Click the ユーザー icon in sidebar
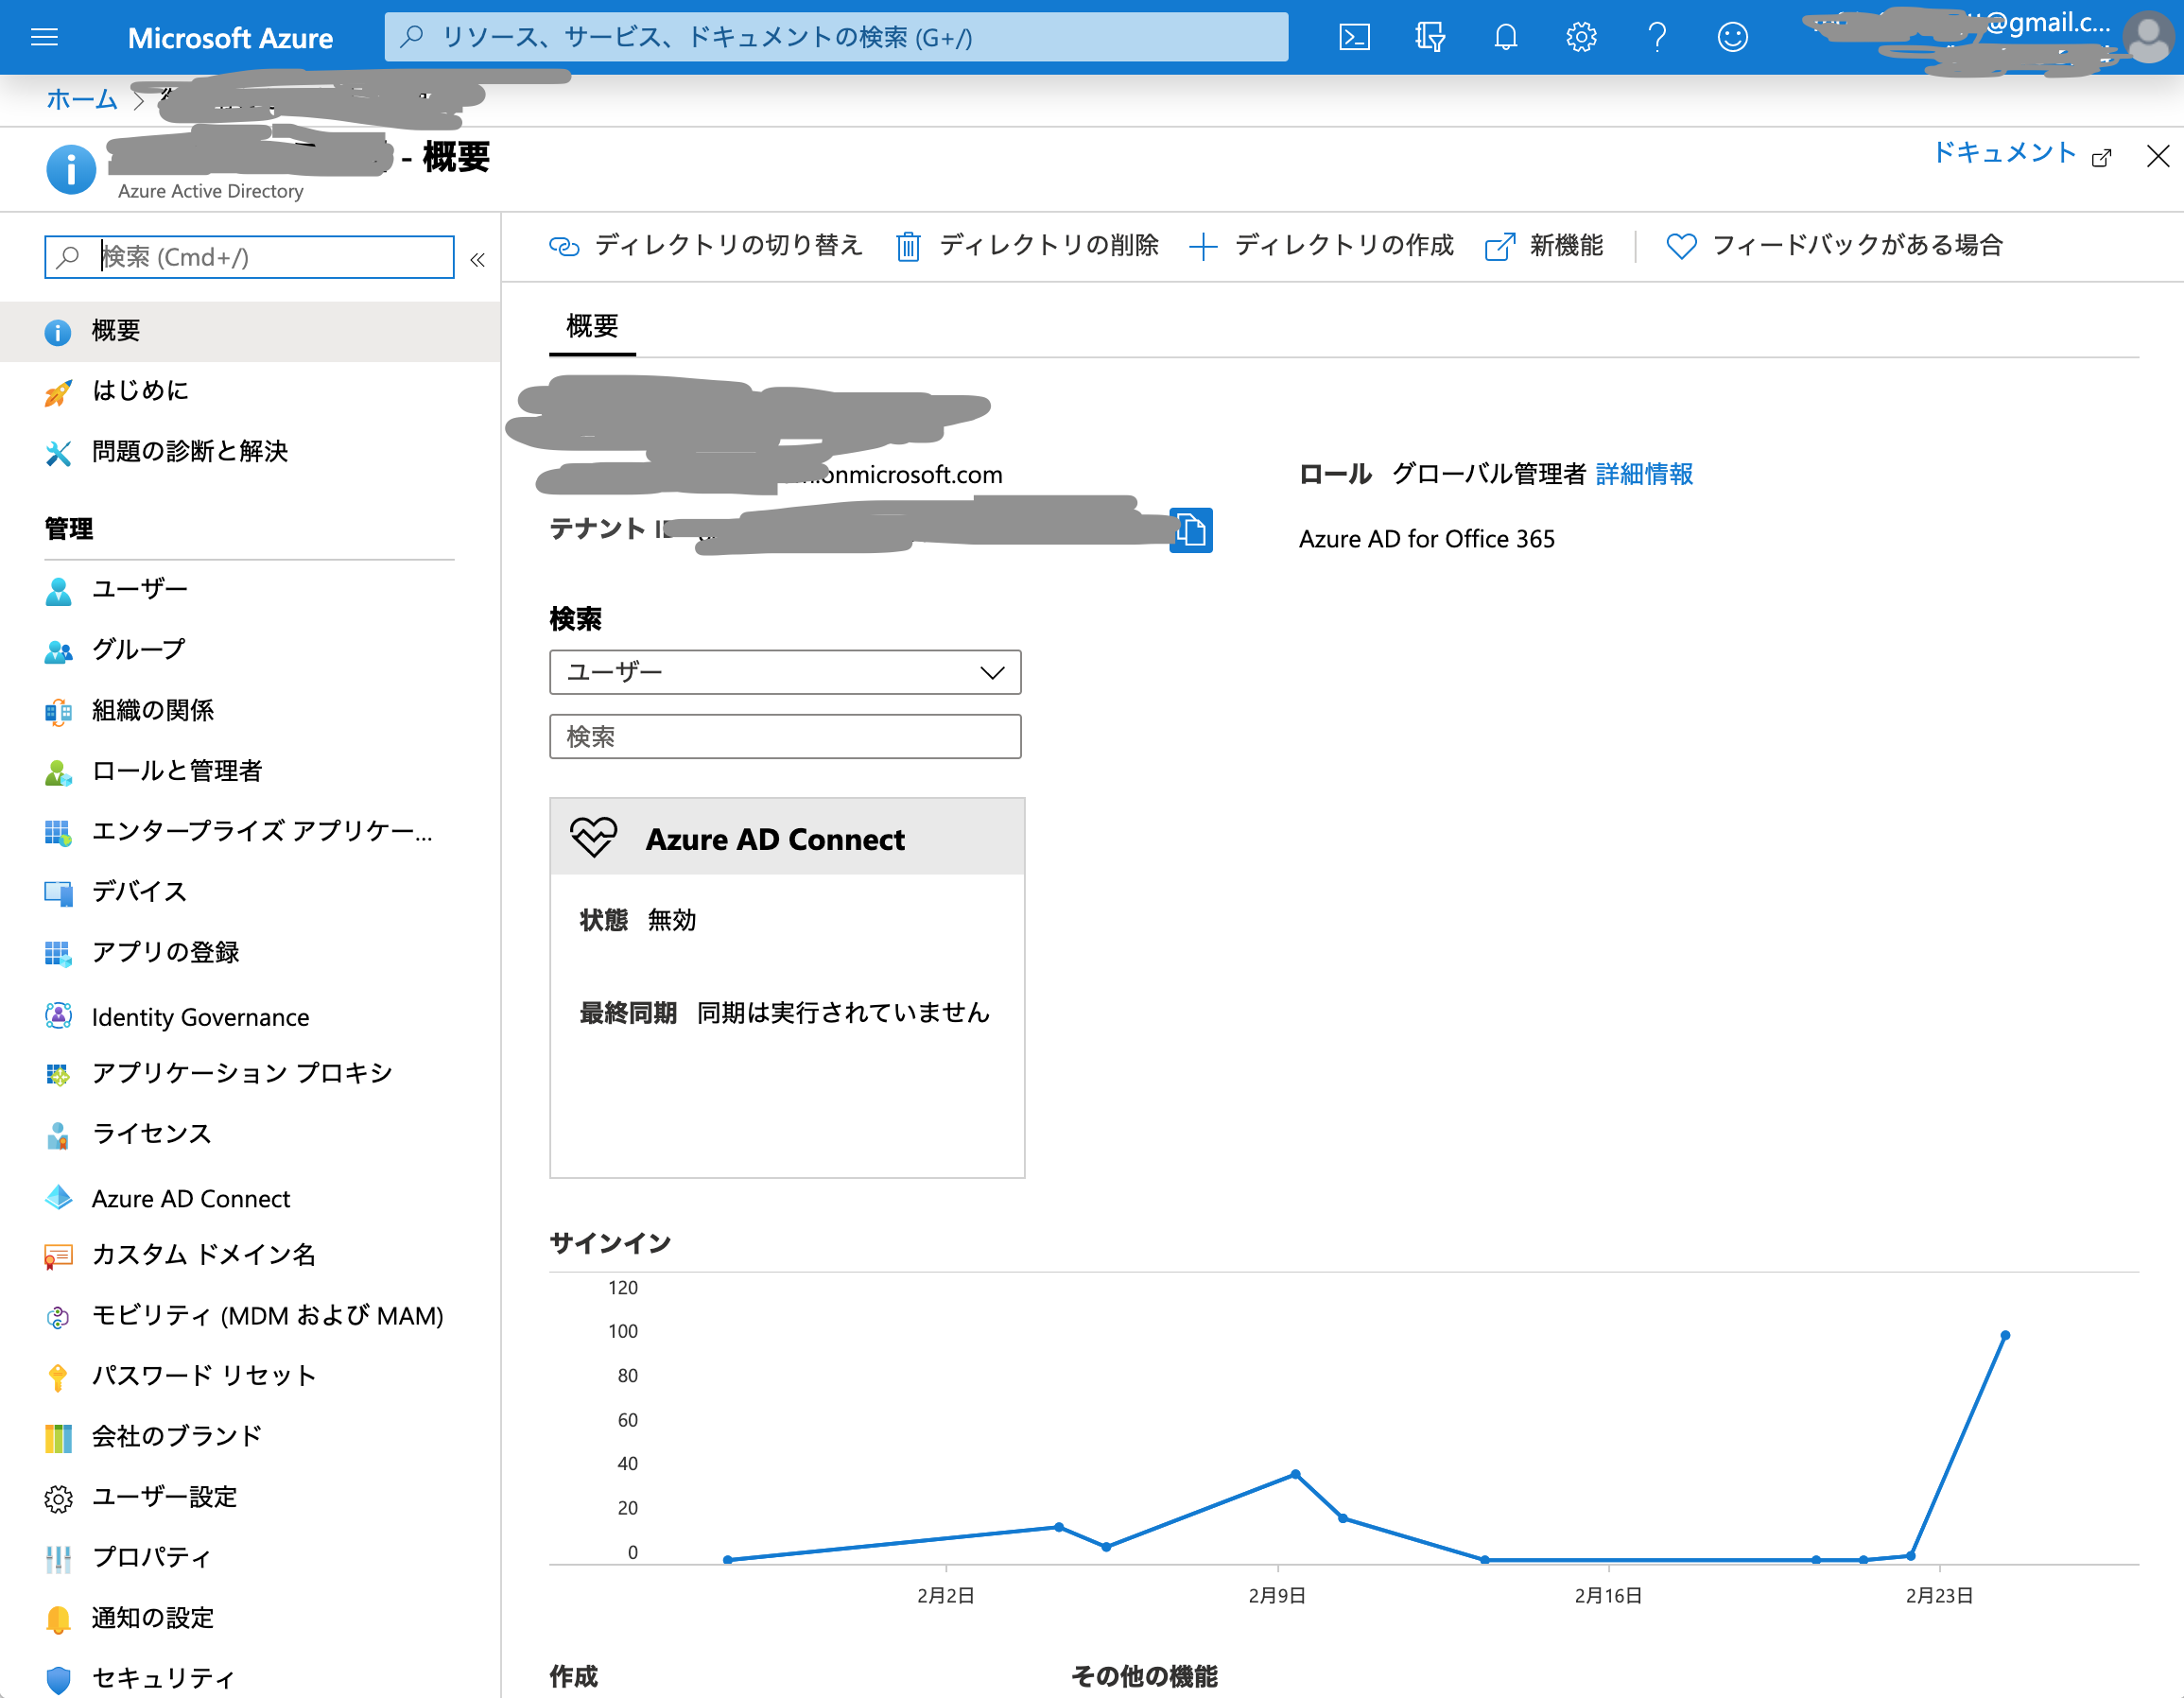The height and width of the screenshot is (1698, 2184). tap(58, 591)
